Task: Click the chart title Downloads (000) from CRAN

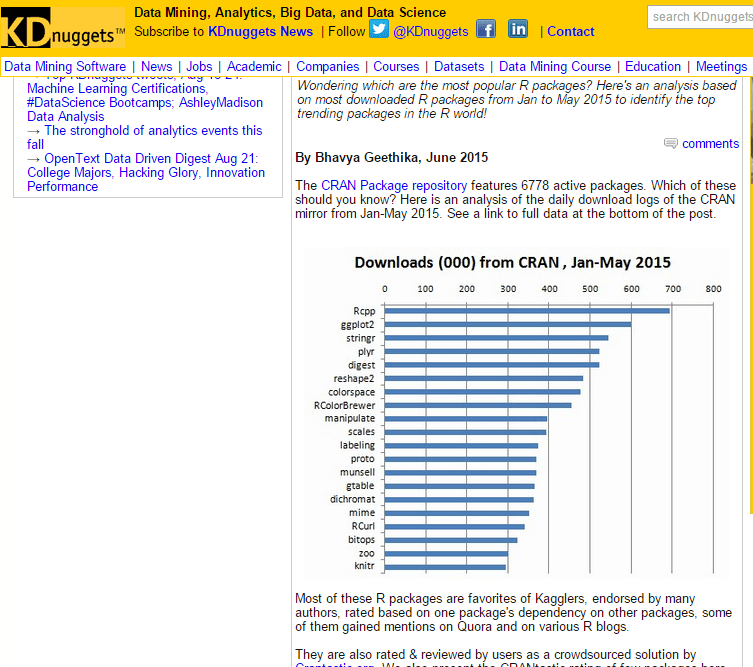Action: 512,263
